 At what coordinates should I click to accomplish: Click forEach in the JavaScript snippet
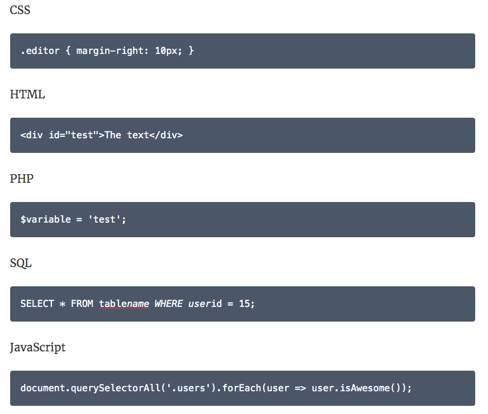242,388
